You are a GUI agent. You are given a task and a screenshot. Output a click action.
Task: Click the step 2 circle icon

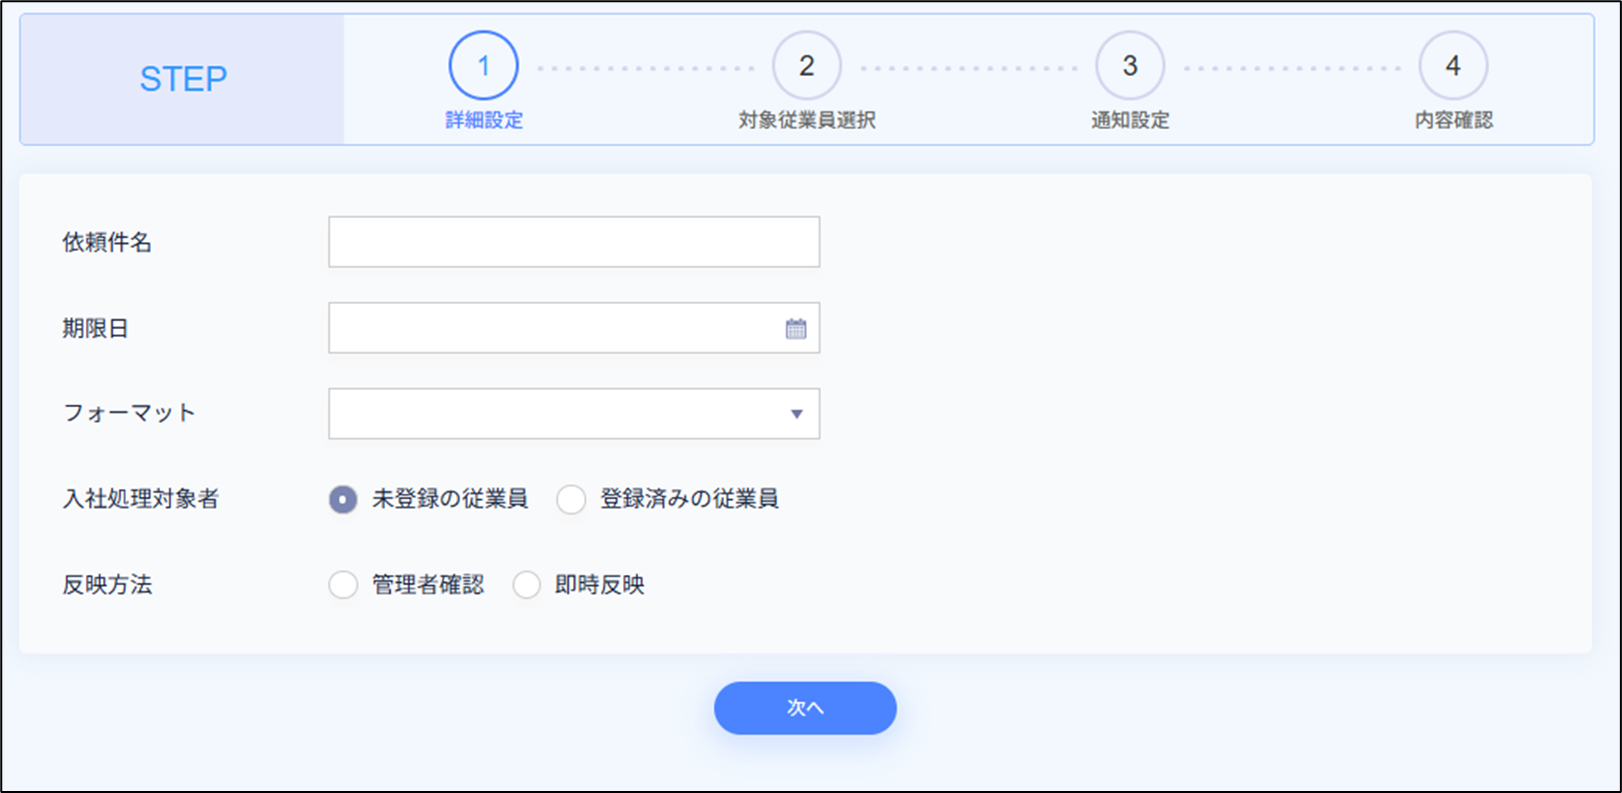tap(806, 66)
